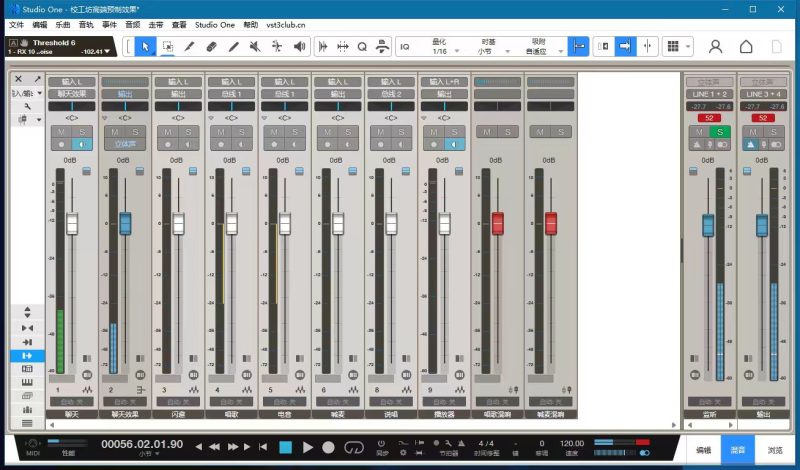800x470 pixels.
Task: Click channel 2 blue volume fader
Action: pyautogui.click(x=125, y=224)
